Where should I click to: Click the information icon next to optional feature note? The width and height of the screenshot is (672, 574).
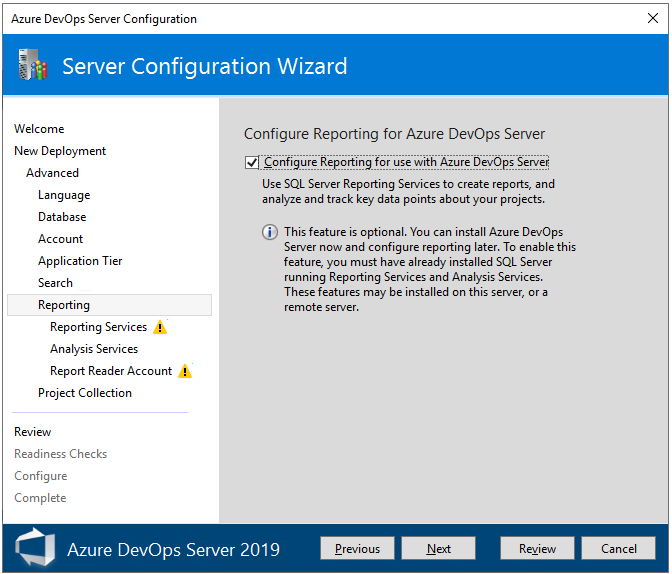click(270, 232)
